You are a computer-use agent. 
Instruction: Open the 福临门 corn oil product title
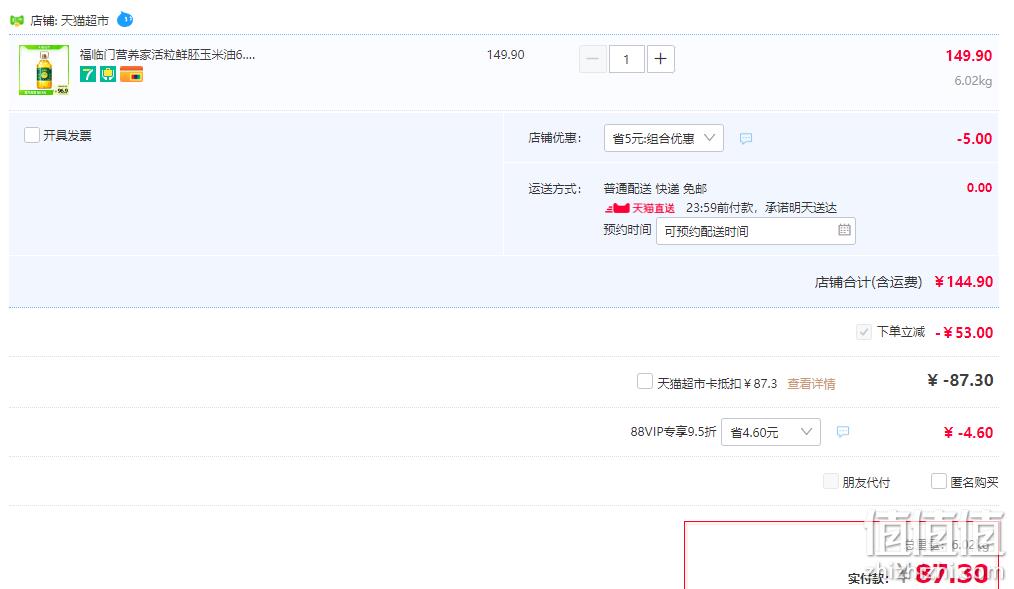tap(167, 55)
